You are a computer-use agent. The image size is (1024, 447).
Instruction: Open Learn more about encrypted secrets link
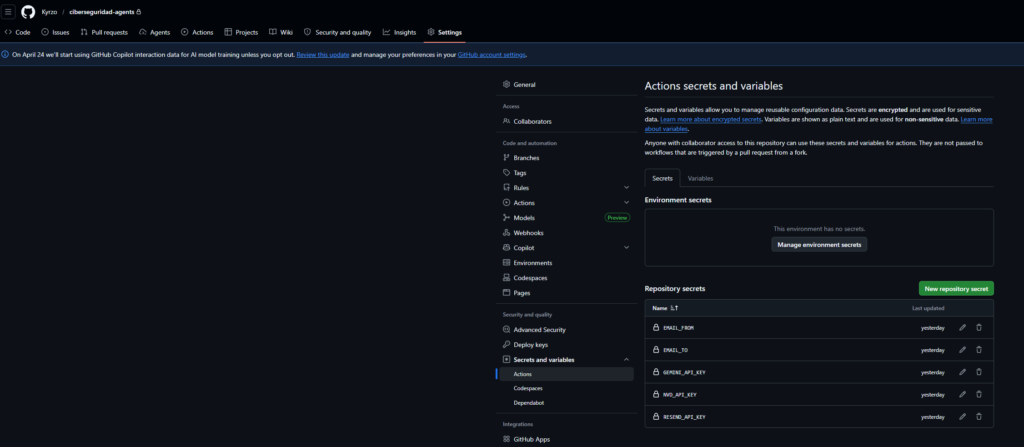711,120
